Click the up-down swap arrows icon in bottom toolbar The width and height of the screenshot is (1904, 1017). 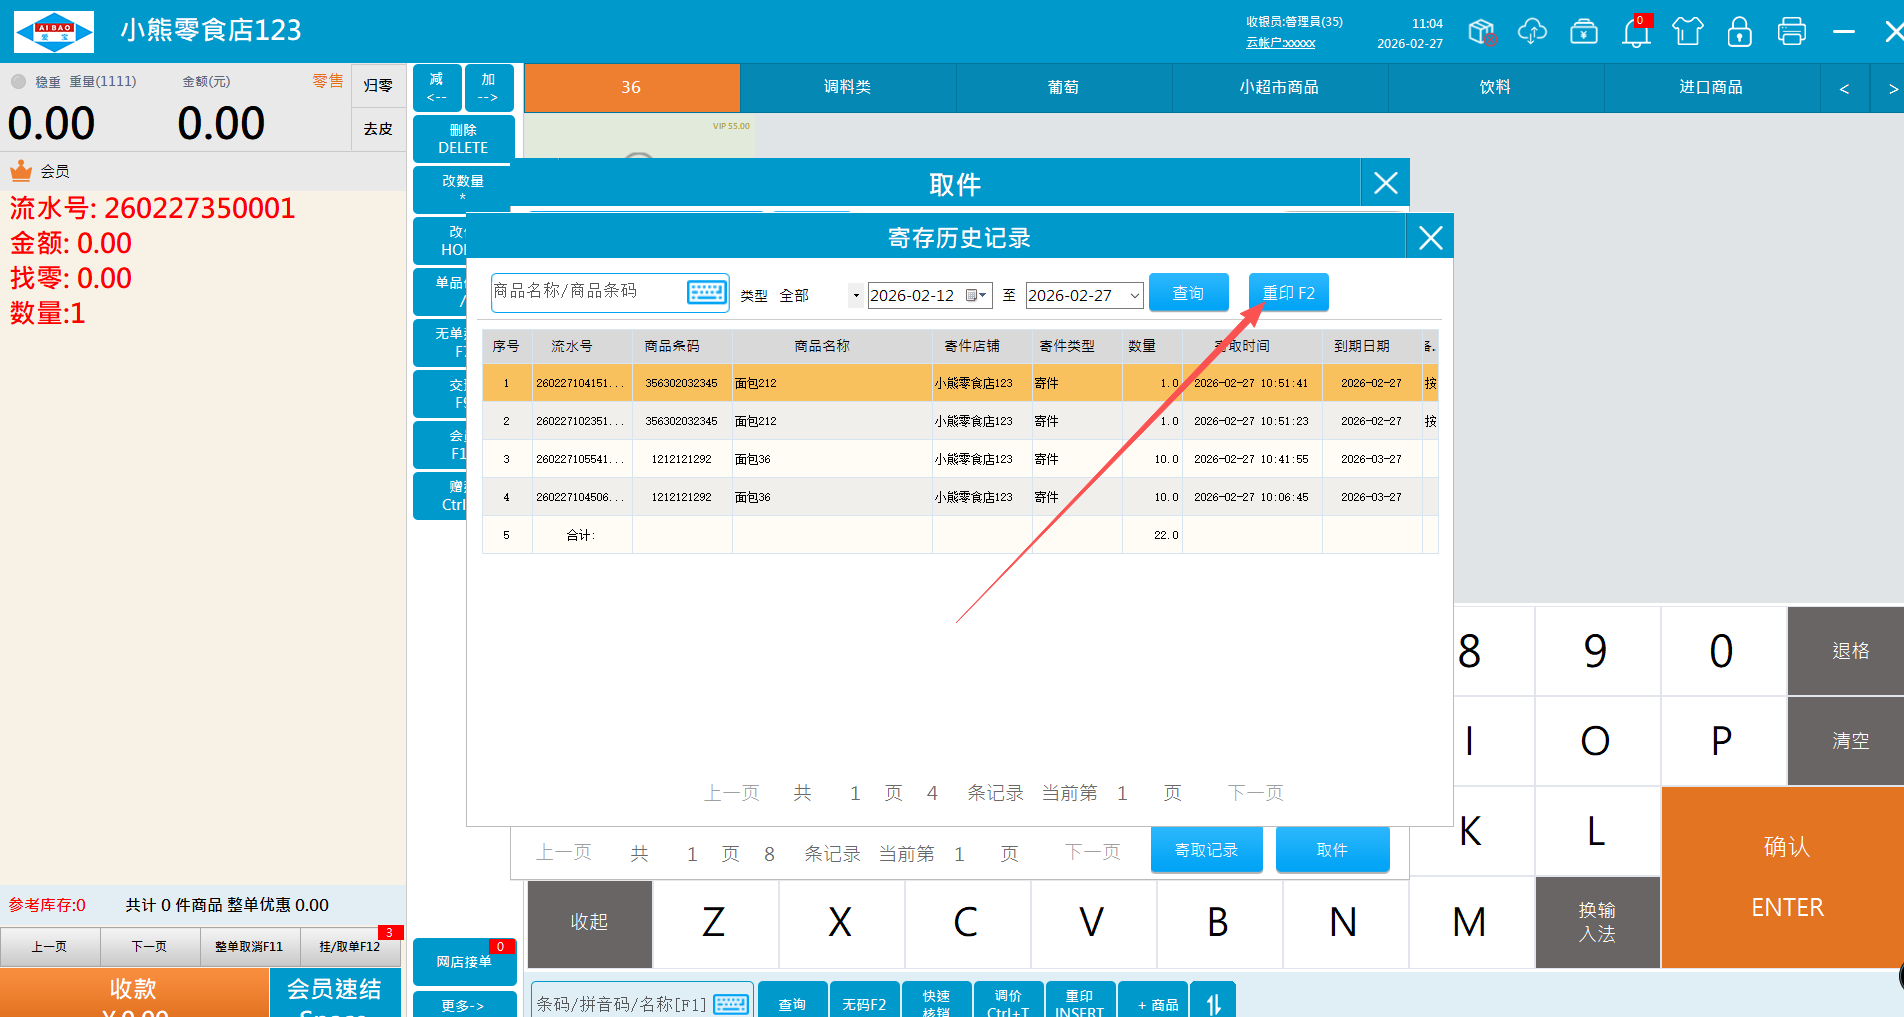pyautogui.click(x=1213, y=1003)
